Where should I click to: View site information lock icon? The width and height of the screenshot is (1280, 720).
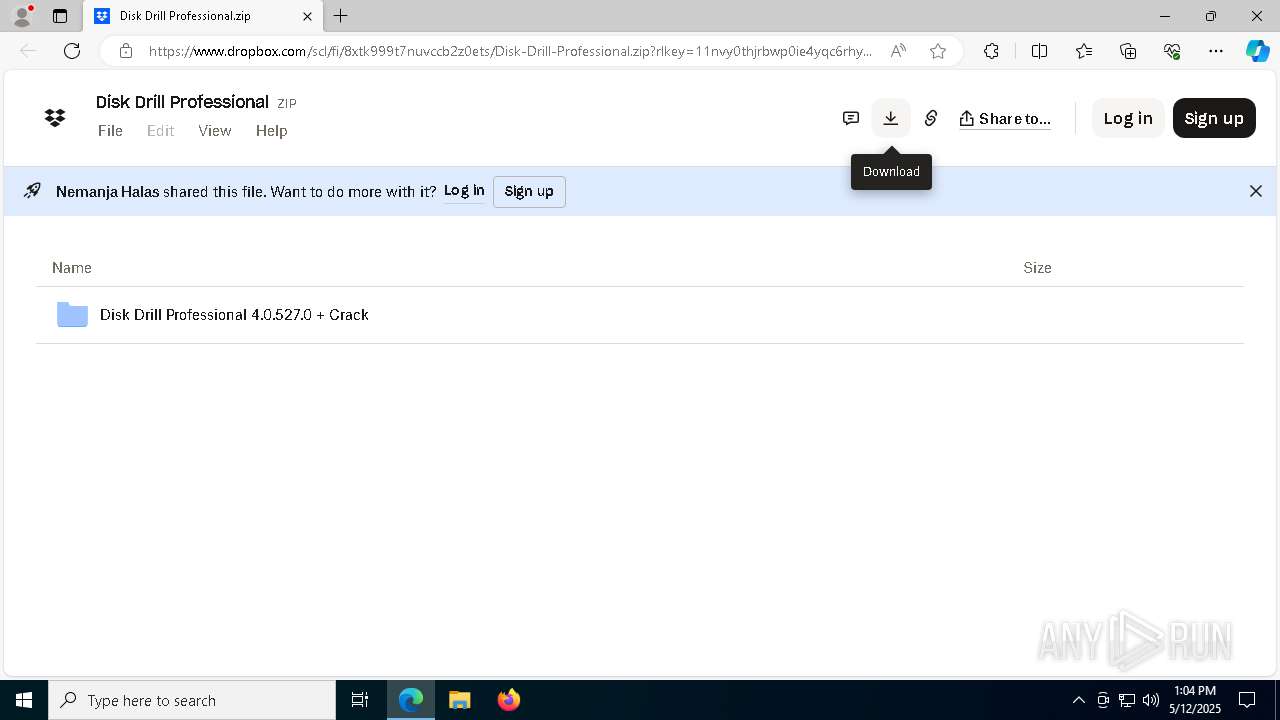point(125,51)
